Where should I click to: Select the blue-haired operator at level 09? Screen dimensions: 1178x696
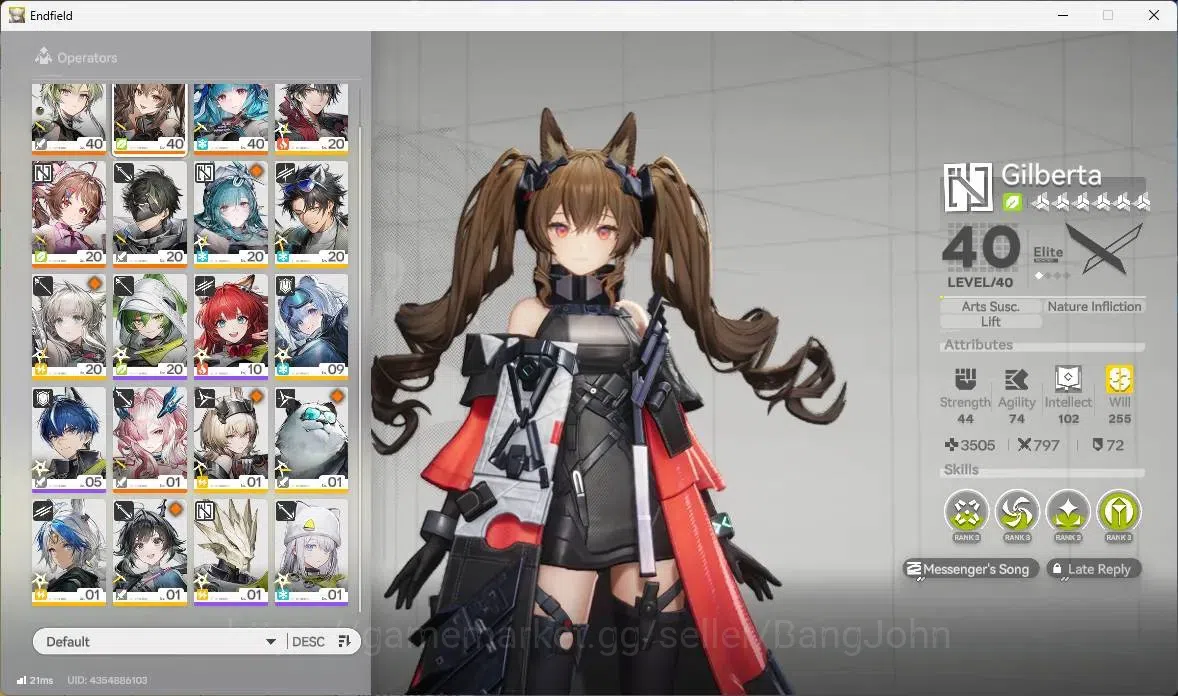(x=312, y=326)
